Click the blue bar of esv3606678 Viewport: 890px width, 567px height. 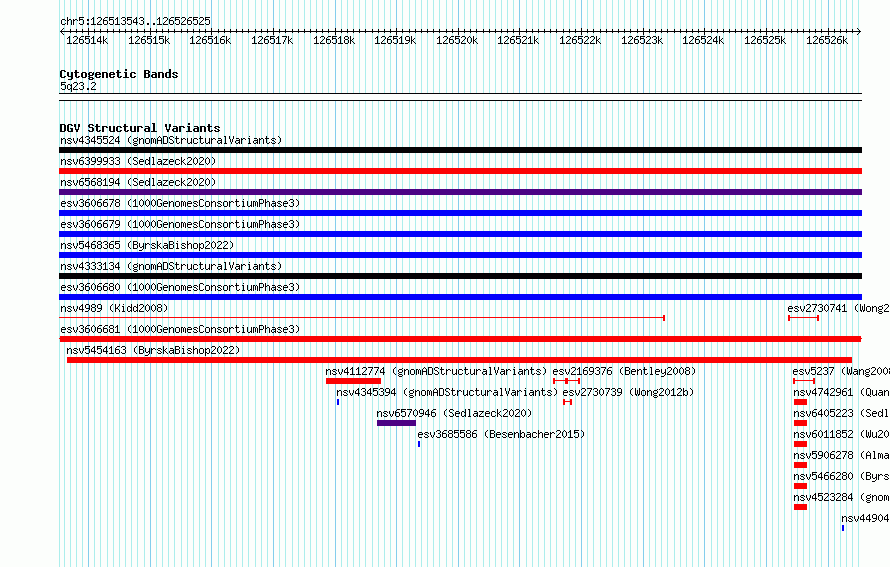(460, 213)
